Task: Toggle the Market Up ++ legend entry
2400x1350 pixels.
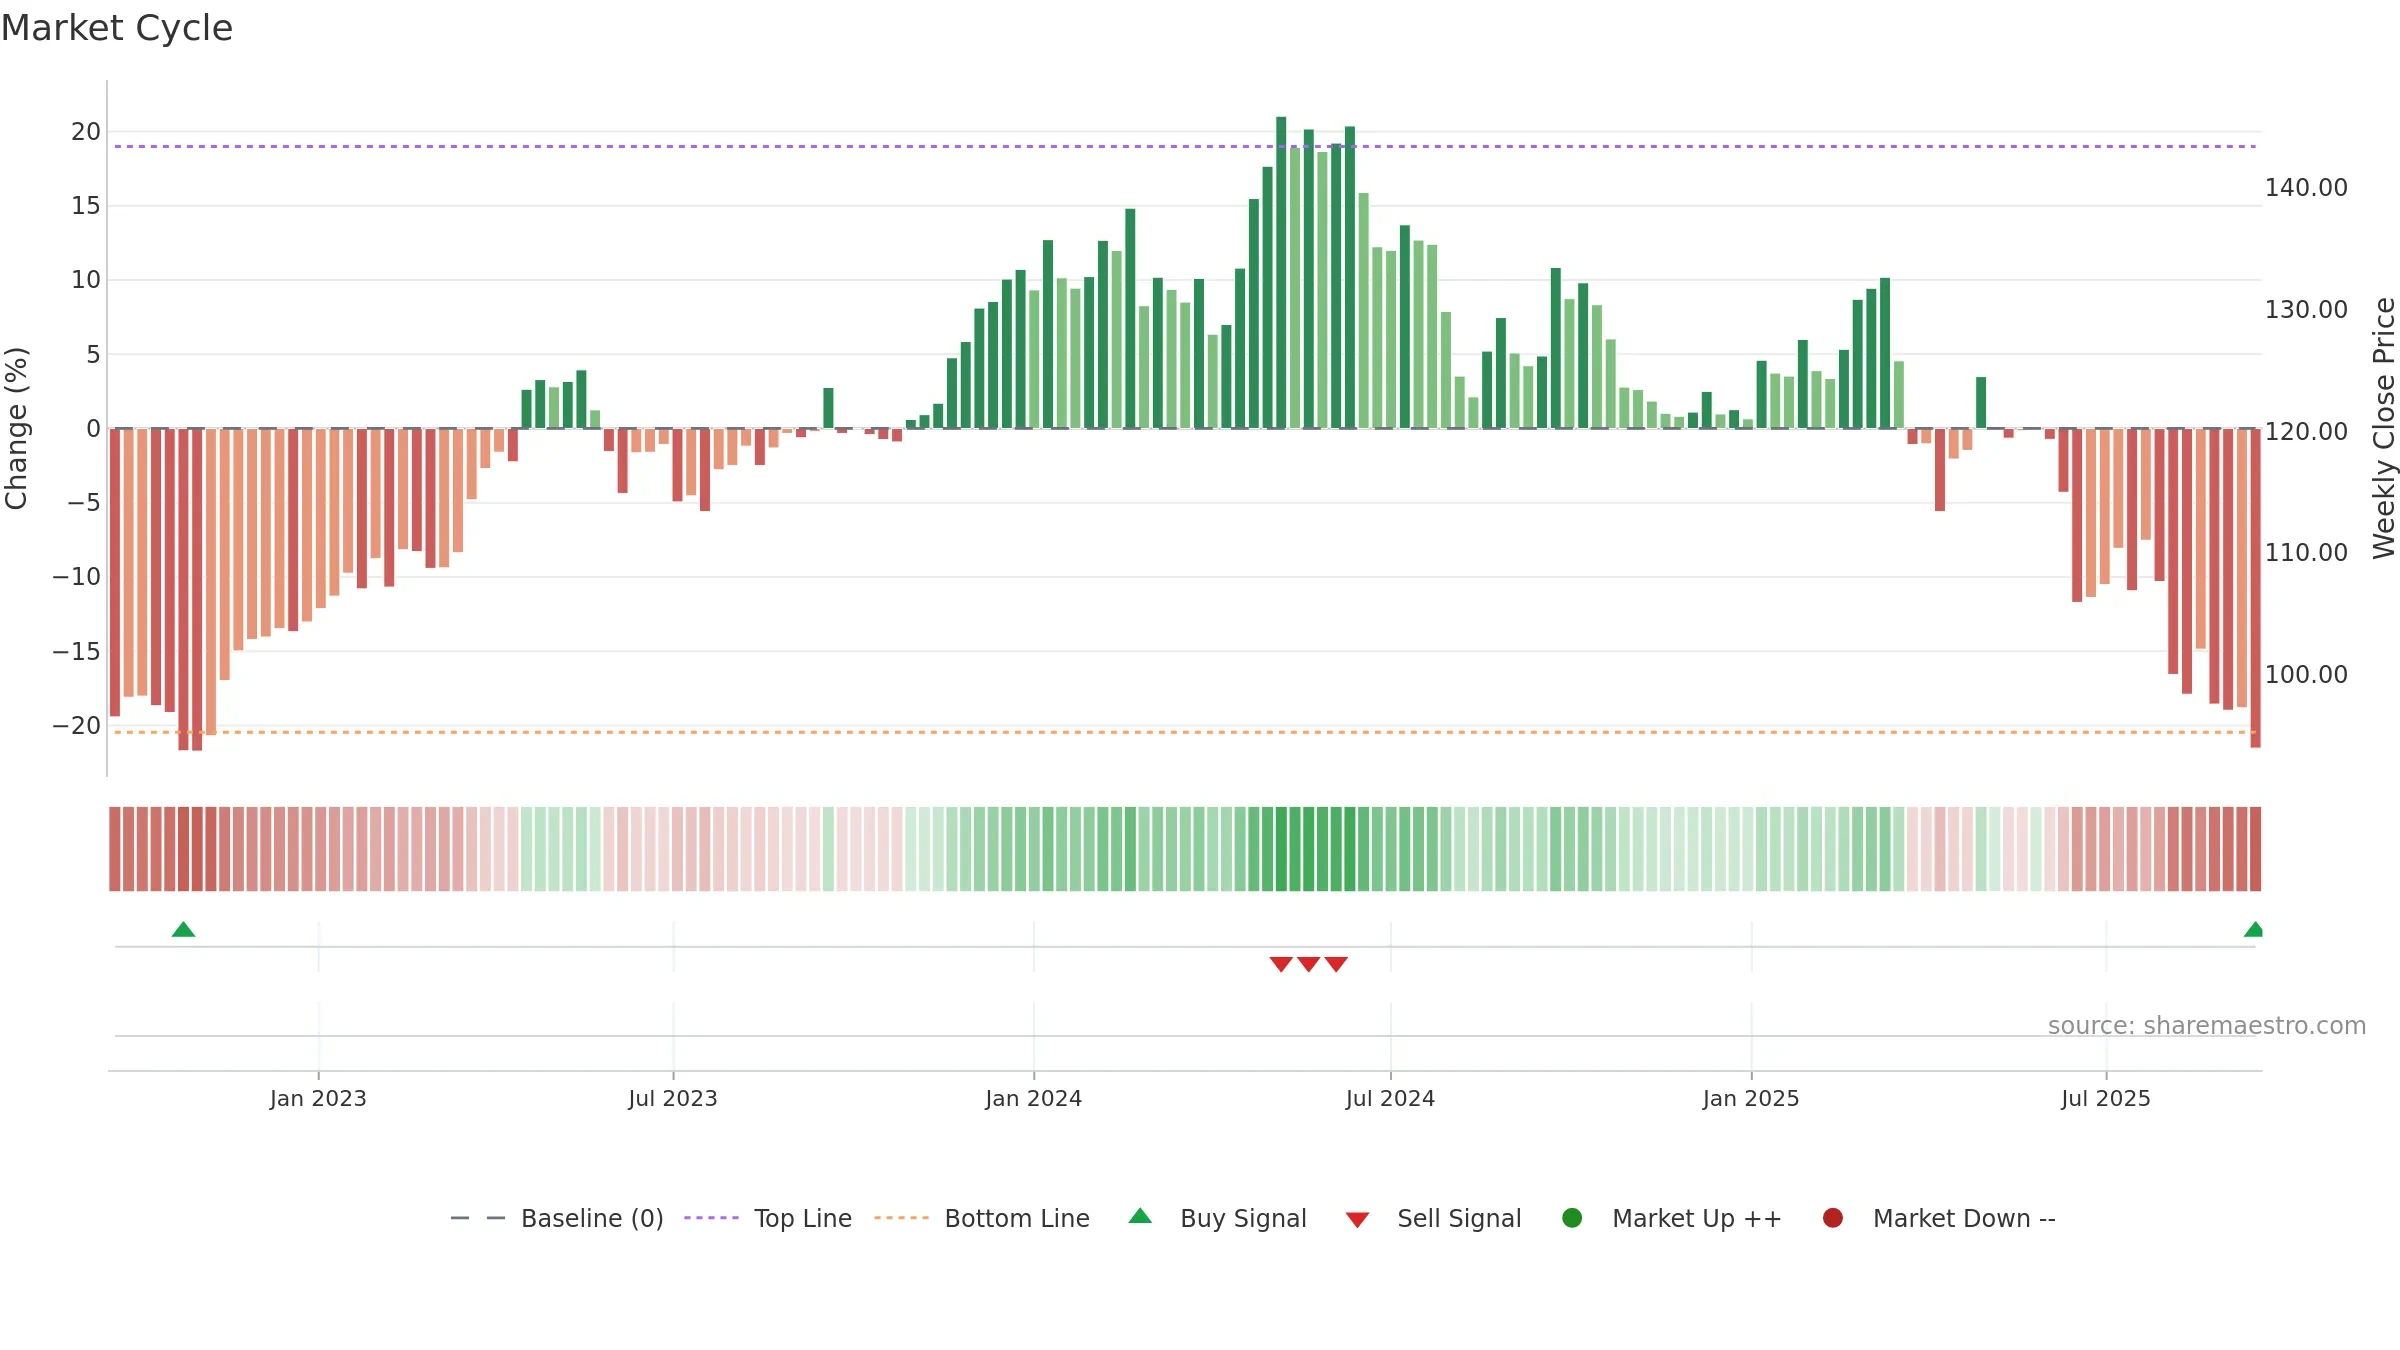Action: [1672, 1218]
